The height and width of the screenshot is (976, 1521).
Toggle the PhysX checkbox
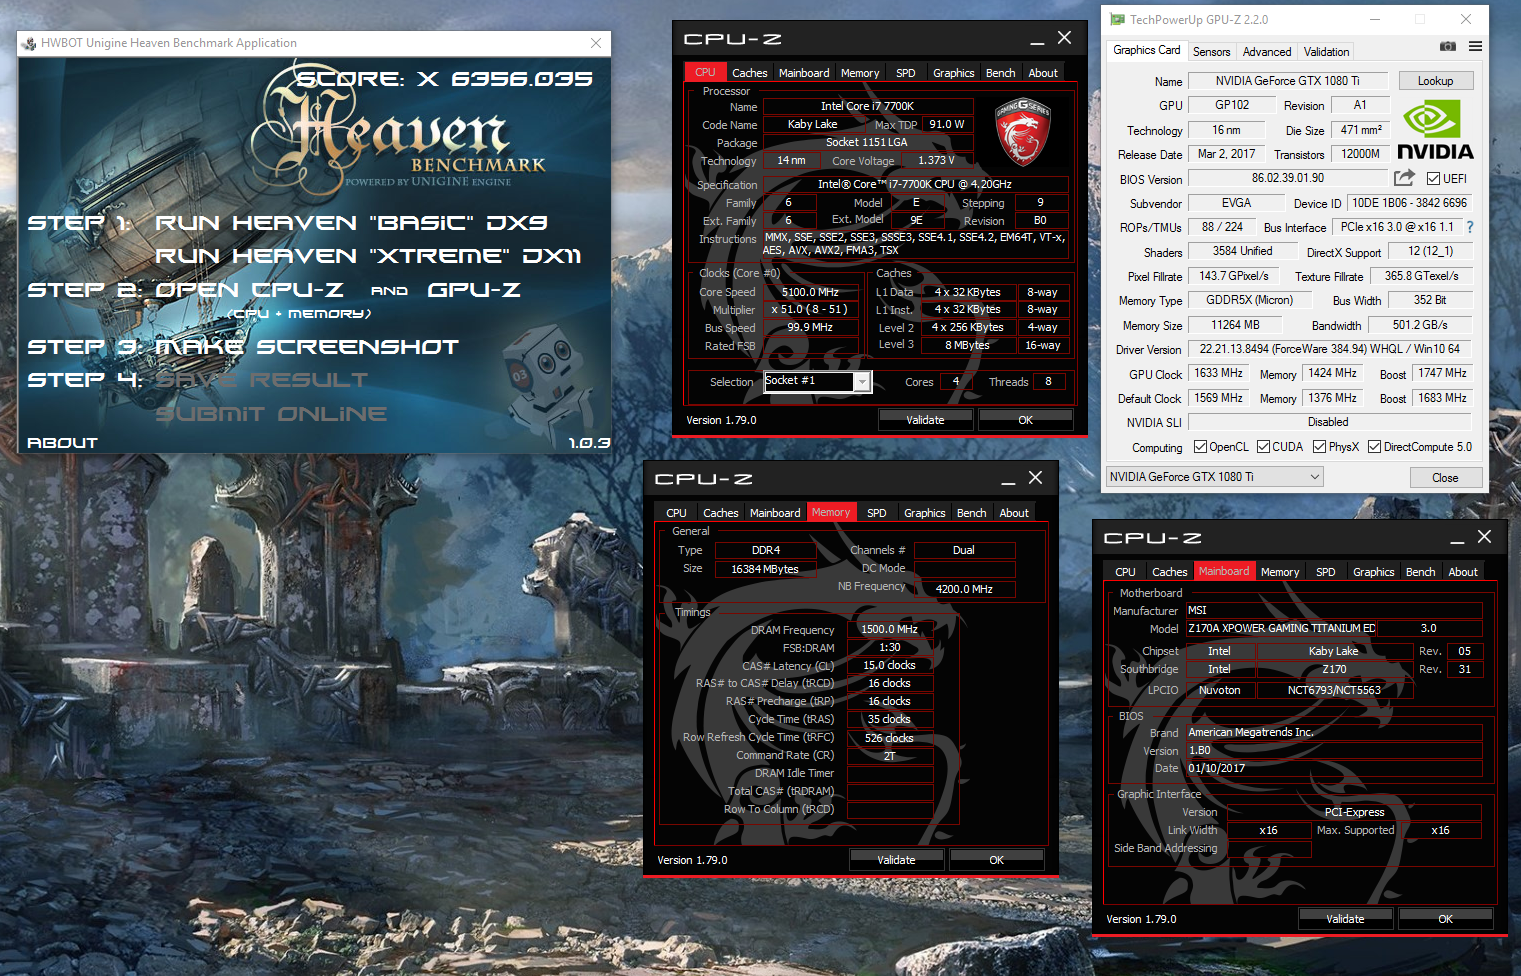click(x=1320, y=447)
